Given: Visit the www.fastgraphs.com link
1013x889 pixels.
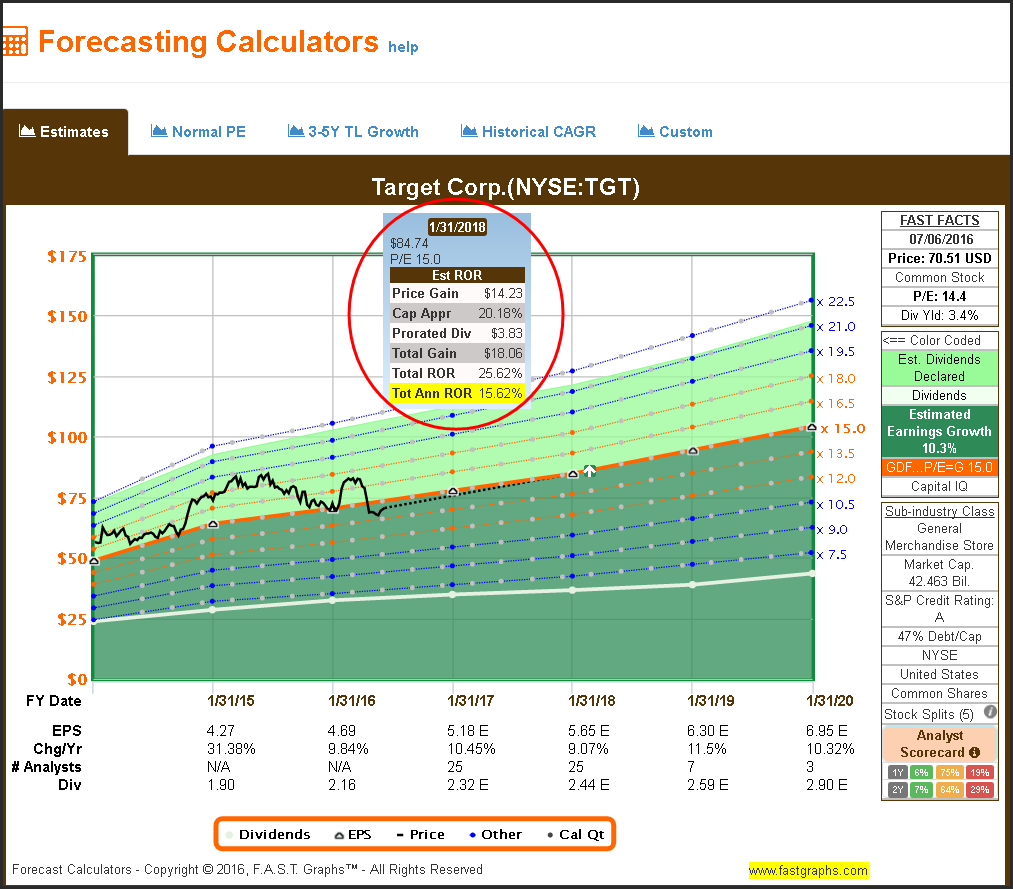Looking at the screenshot, I should (x=808, y=870).
